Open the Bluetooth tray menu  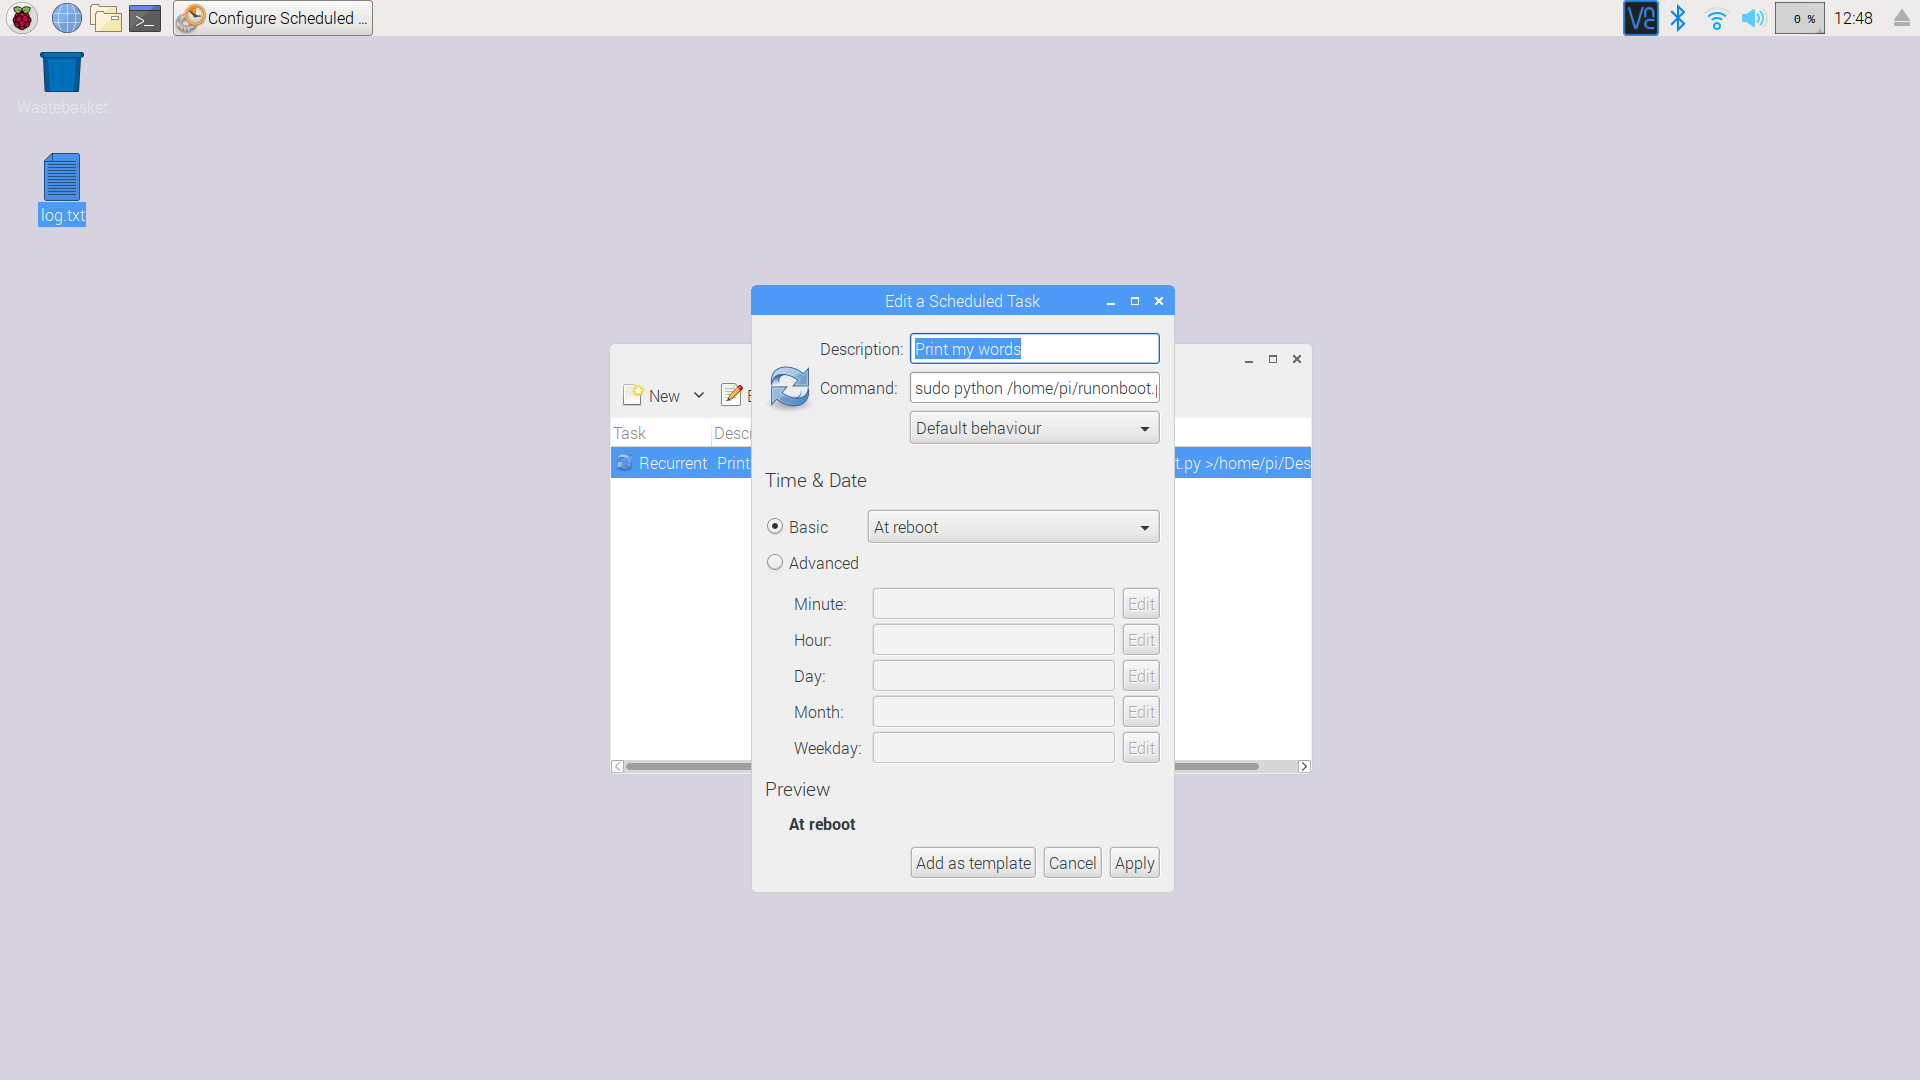(x=1678, y=18)
